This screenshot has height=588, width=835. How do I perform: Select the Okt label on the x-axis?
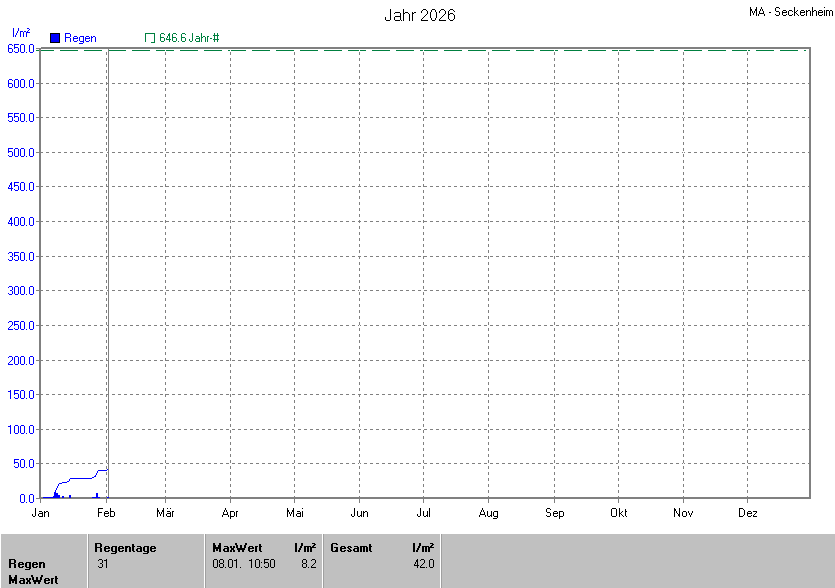pos(618,513)
